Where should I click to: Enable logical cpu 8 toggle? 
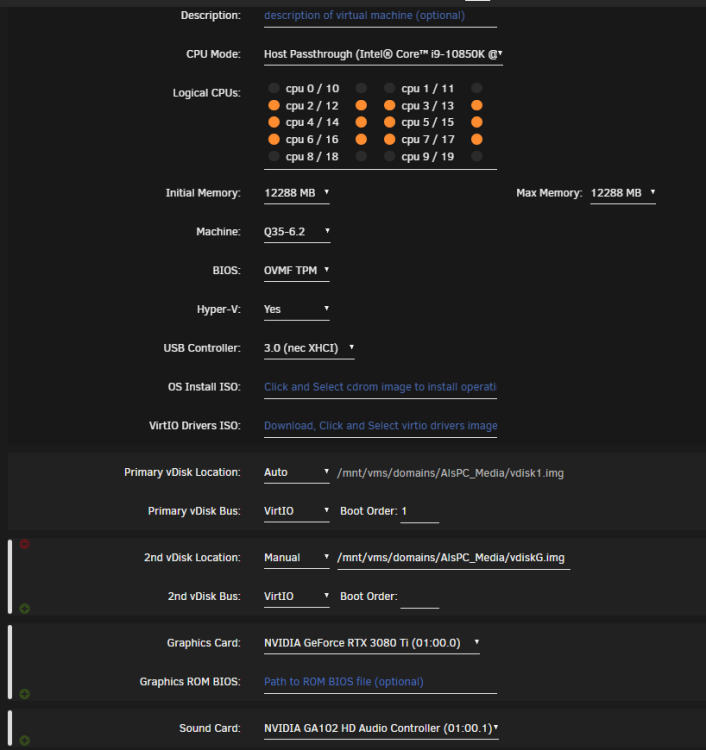point(274,156)
